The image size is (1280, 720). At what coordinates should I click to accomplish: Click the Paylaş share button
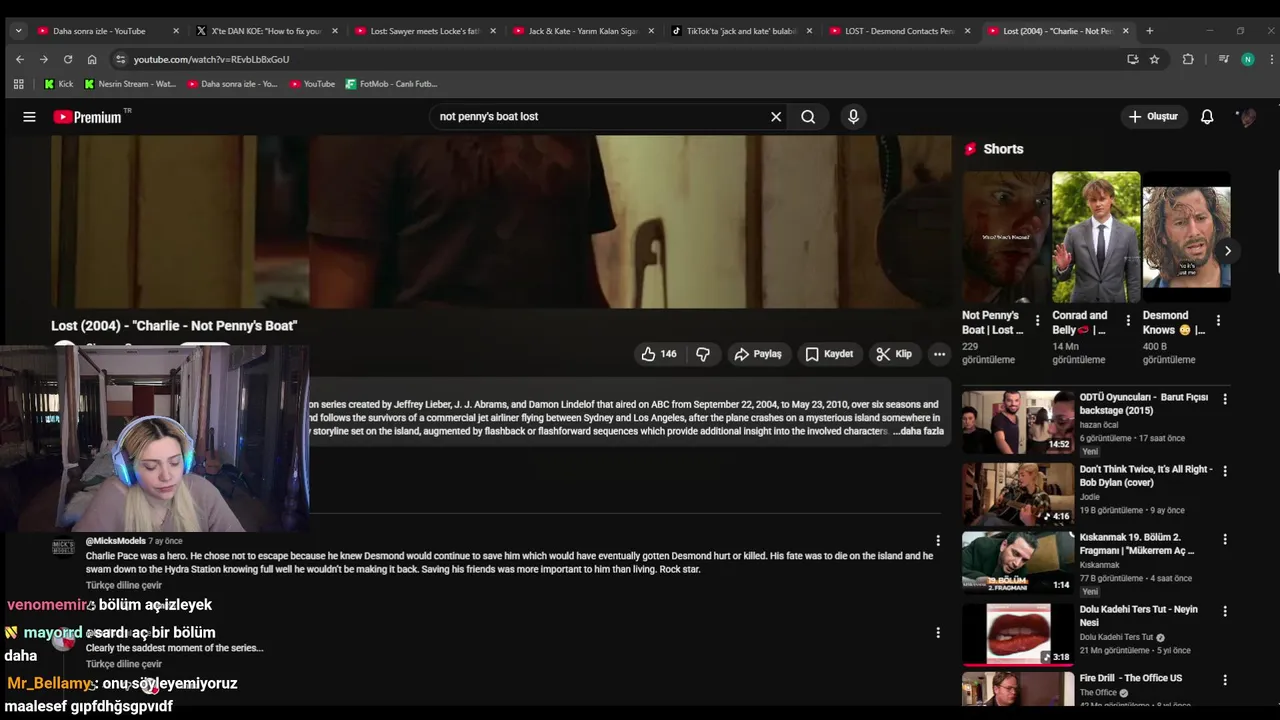[758, 354]
